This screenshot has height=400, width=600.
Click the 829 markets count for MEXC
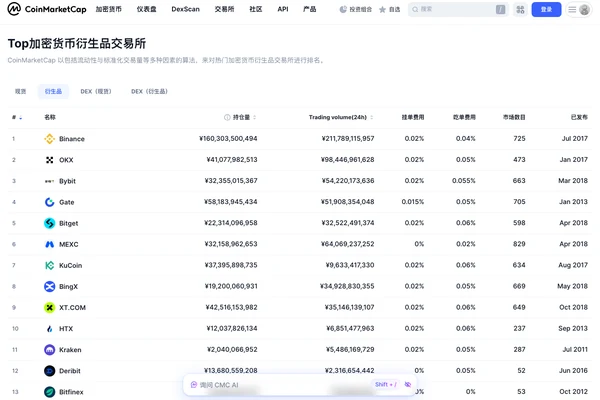pyautogui.click(x=519, y=244)
